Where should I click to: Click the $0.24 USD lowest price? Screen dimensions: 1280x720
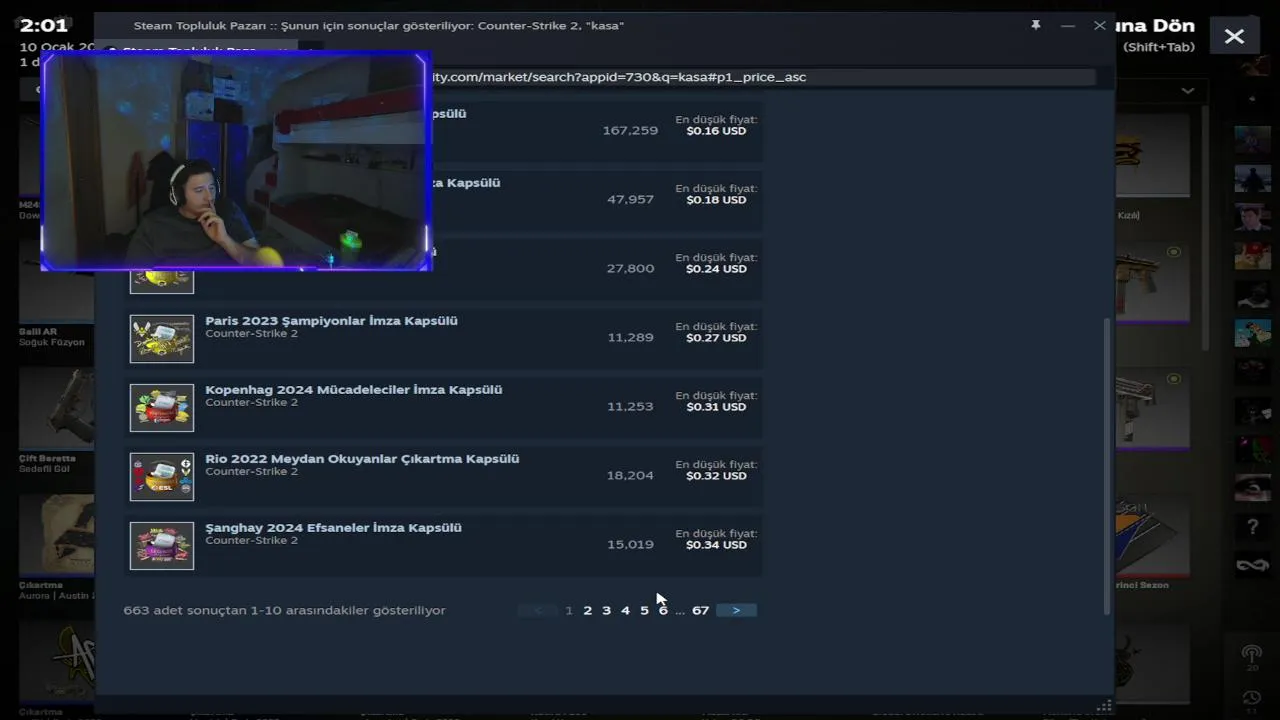click(716, 269)
